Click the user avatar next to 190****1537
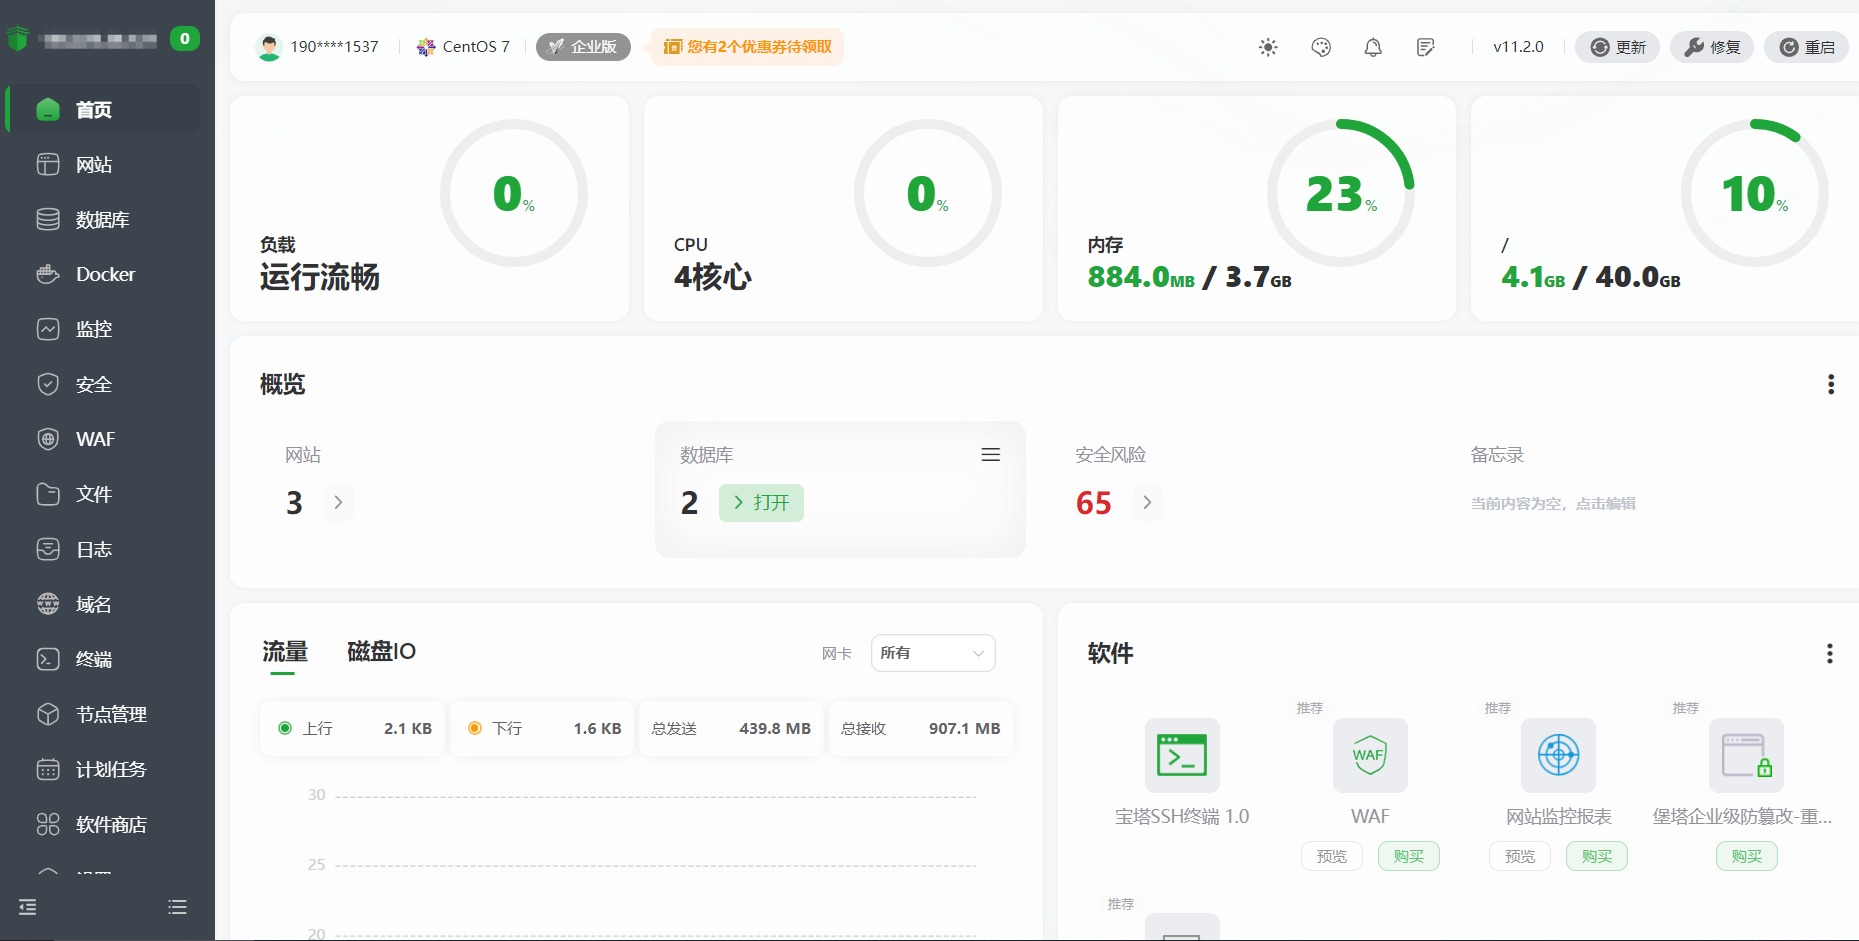Image resolution: width=1859 pixels, height=941 pixels. (x=268, y=46)
